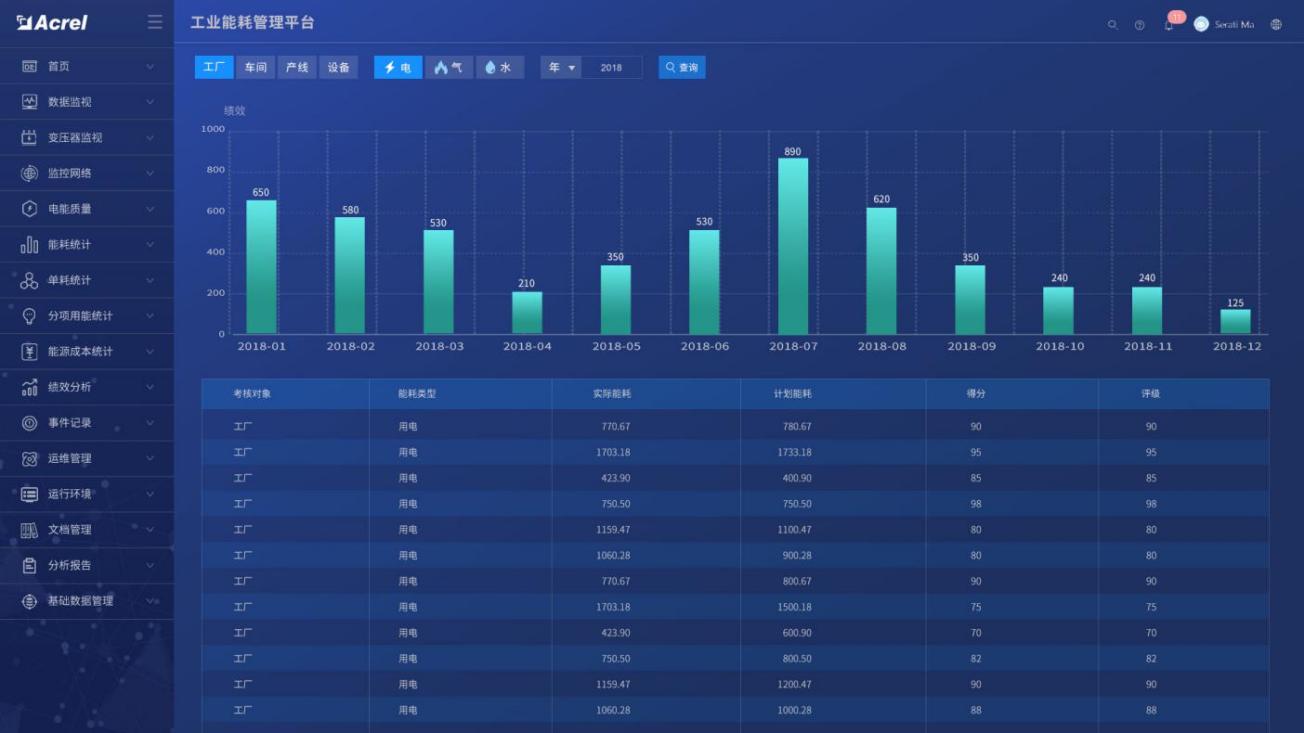Viewport: 1304px width, 733px height.
Task: Open the 绩效分析 chart icon
Action: pyautogui.click(x=32, y=387)
